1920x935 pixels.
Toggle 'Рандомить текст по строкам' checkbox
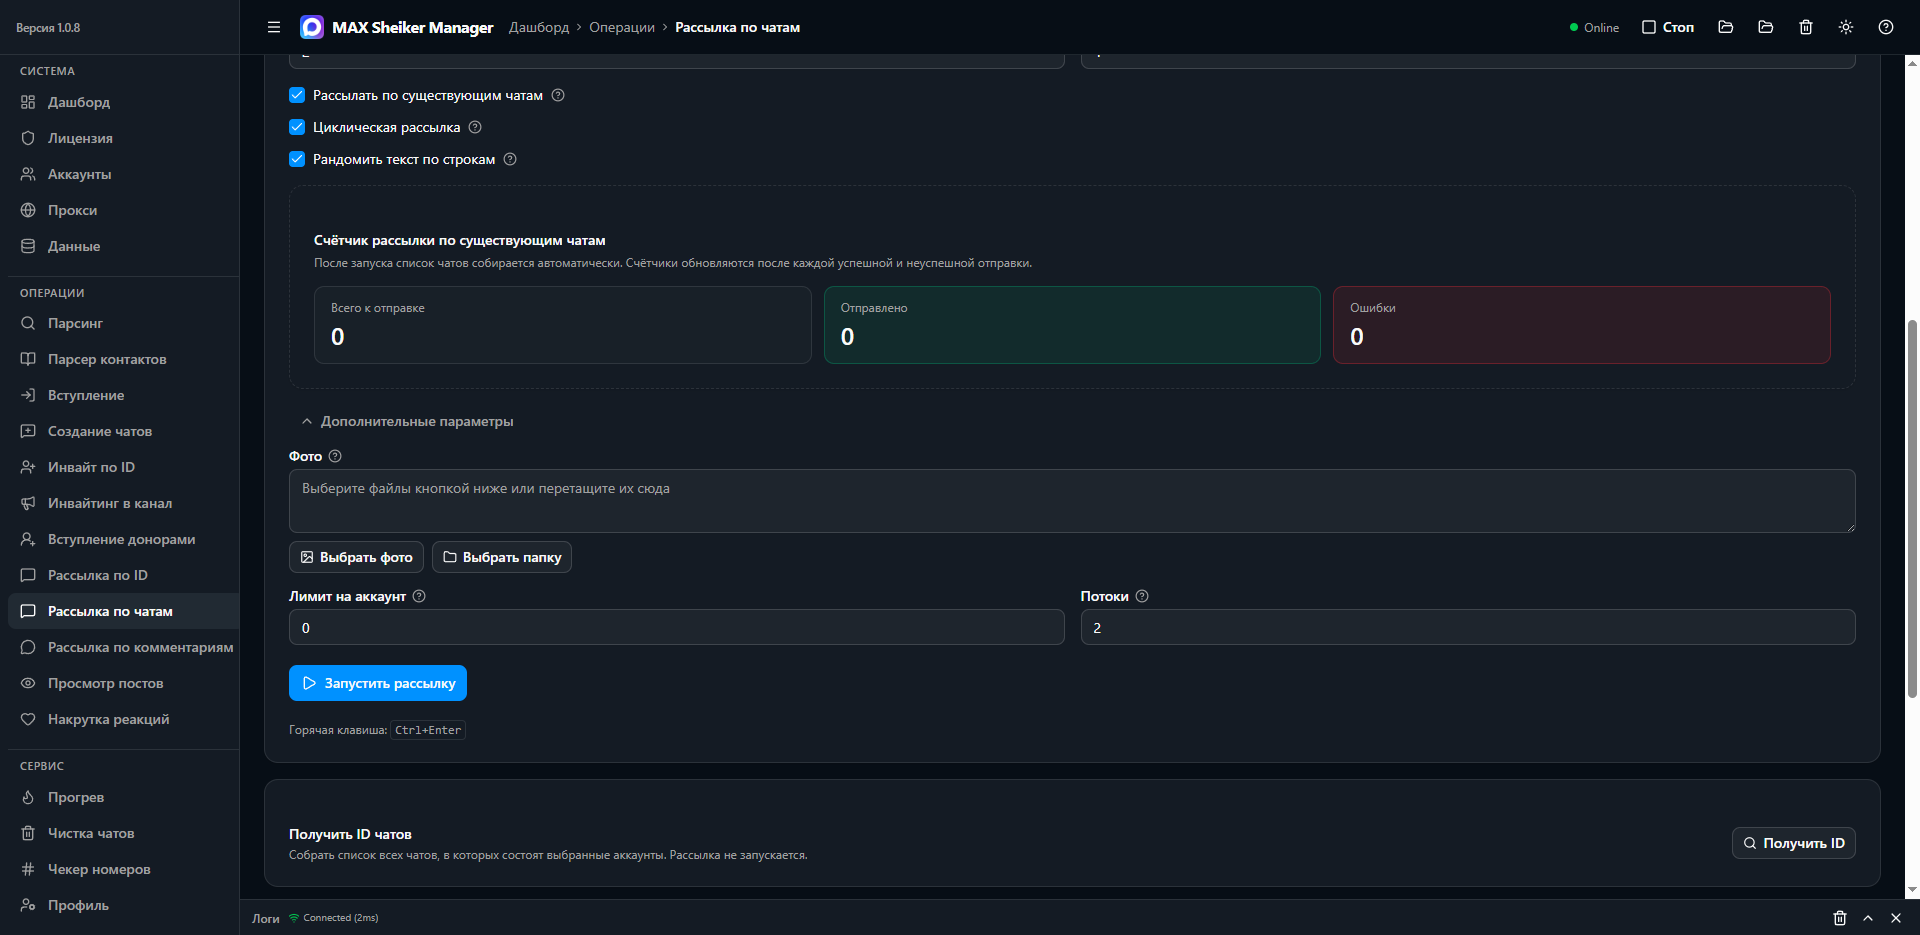[x=297, y=159]
